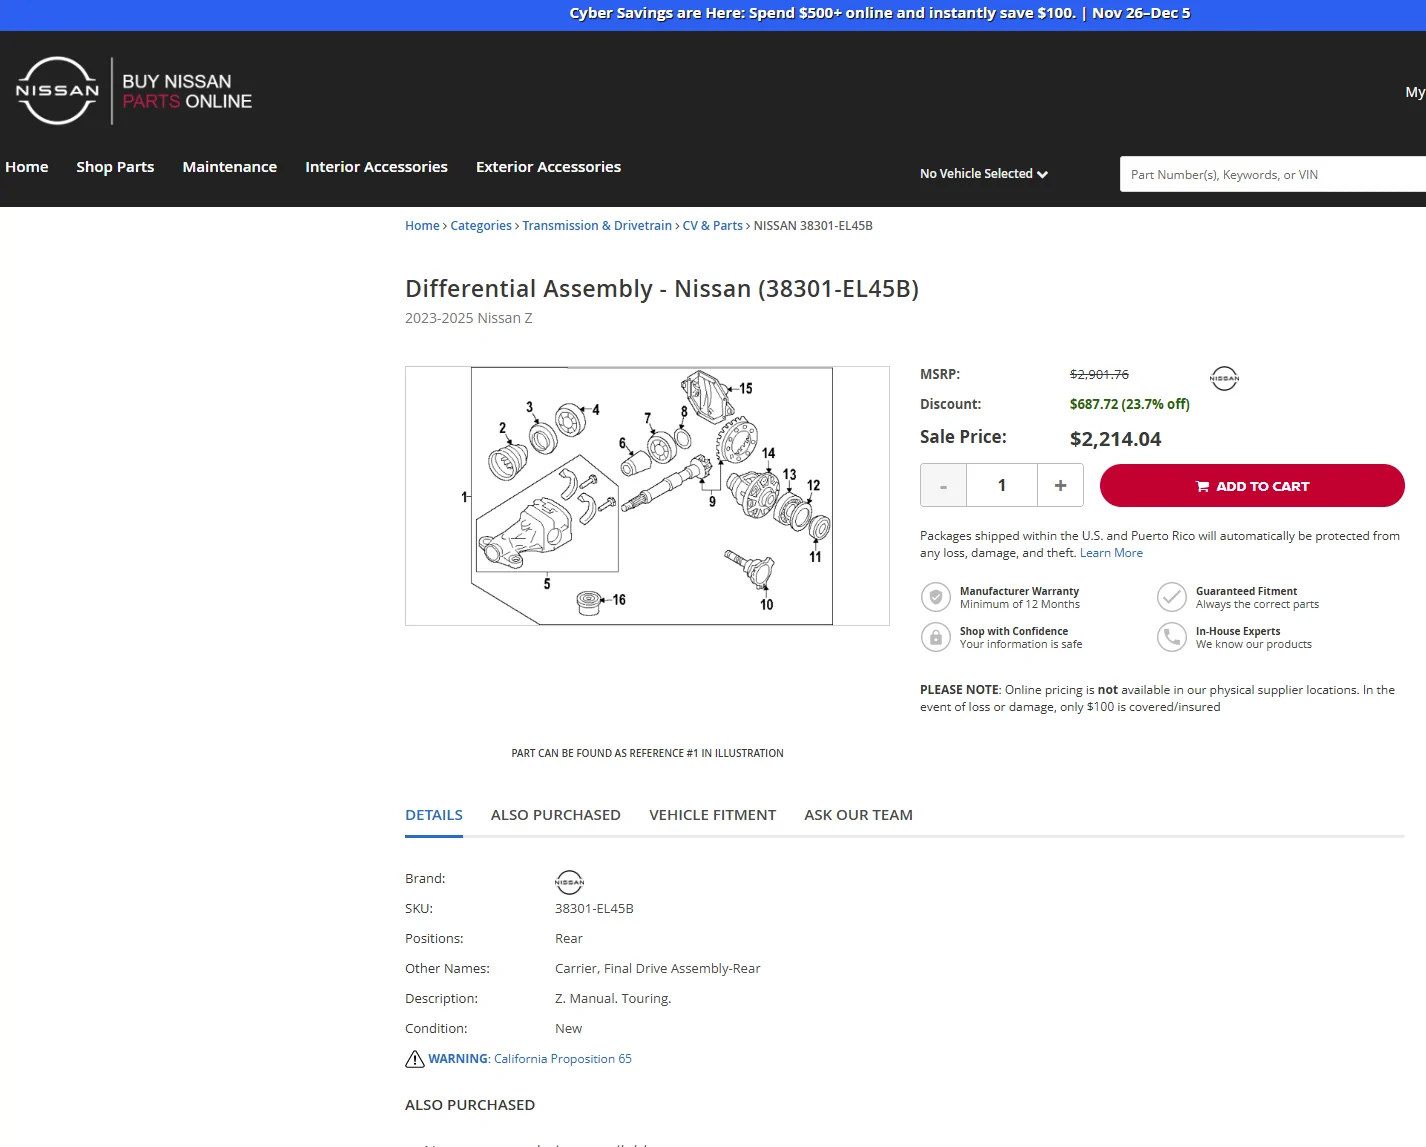Screen dimensions: 1426x1147
Task: Open Interior Accessories menu
Action: pyautogui.click(x=376, y=167)
